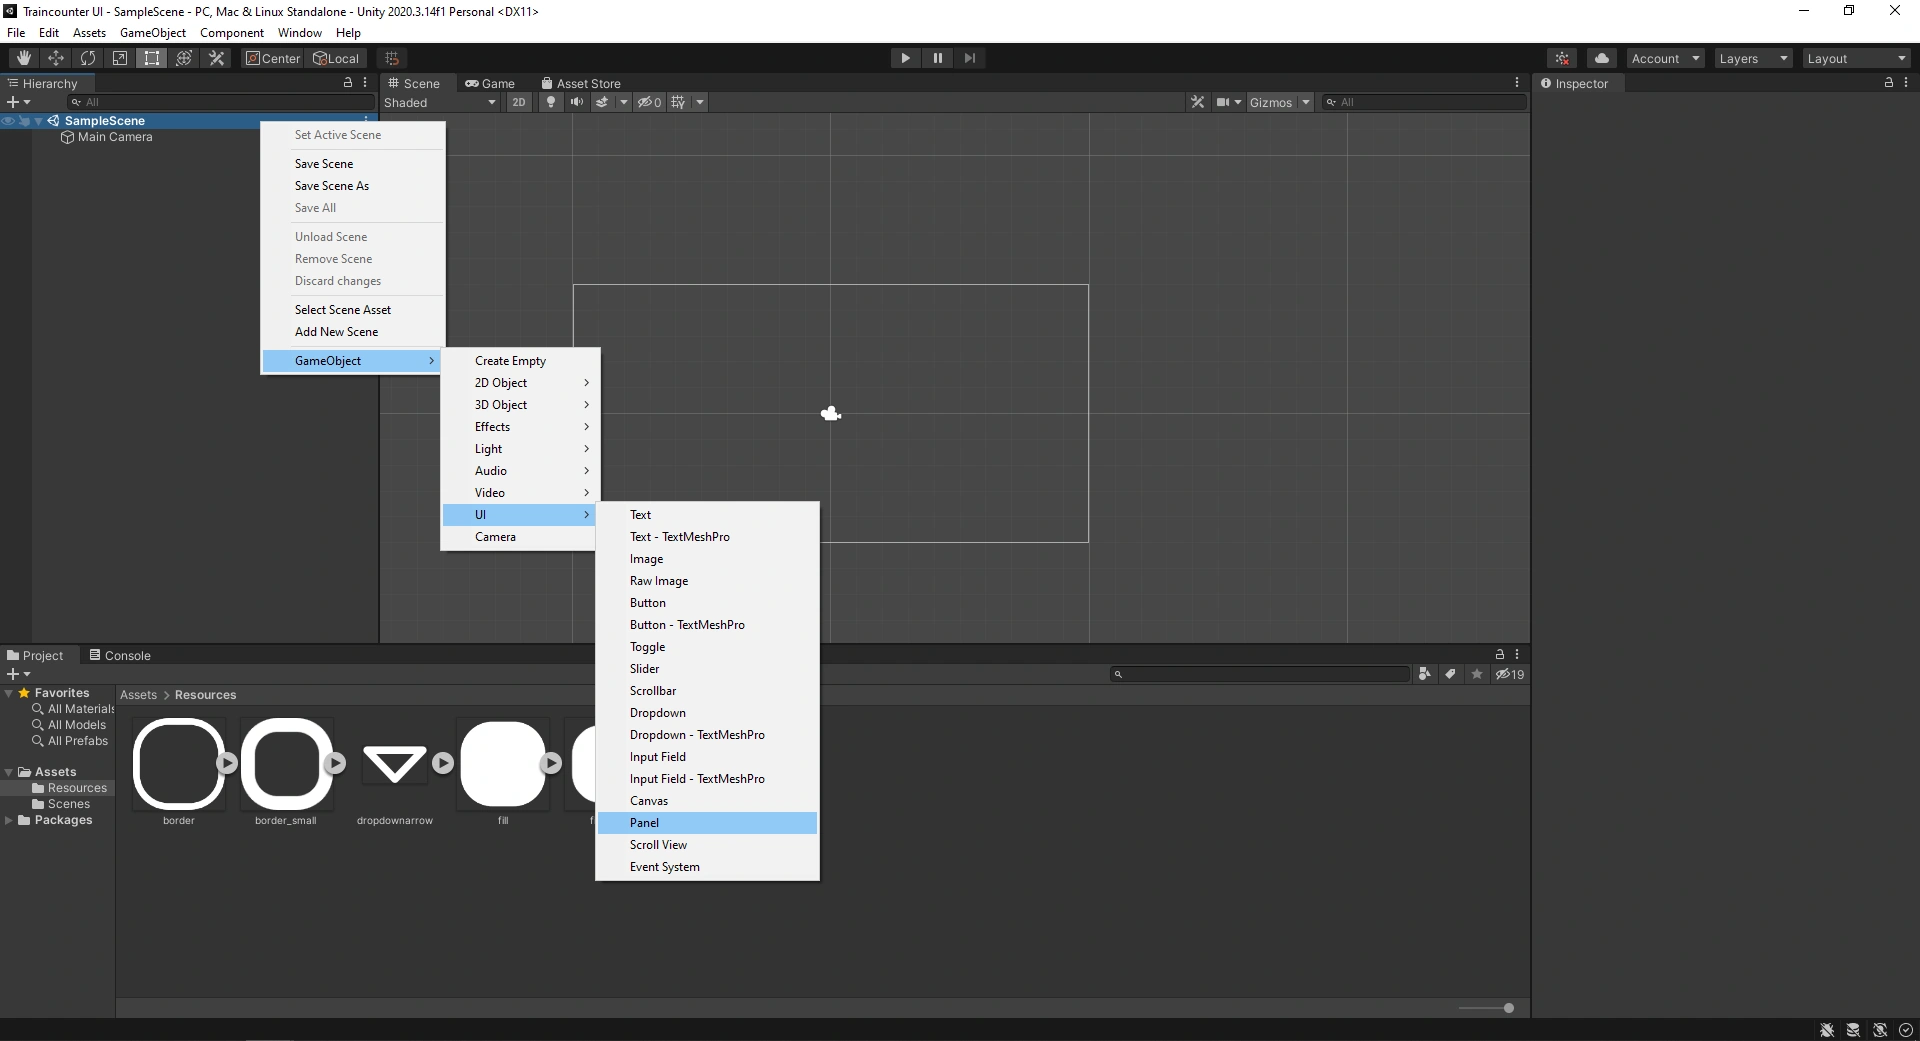Click the Hierarchy search field
This screenshot has height=1041, width=1920.
click(221, 102)
